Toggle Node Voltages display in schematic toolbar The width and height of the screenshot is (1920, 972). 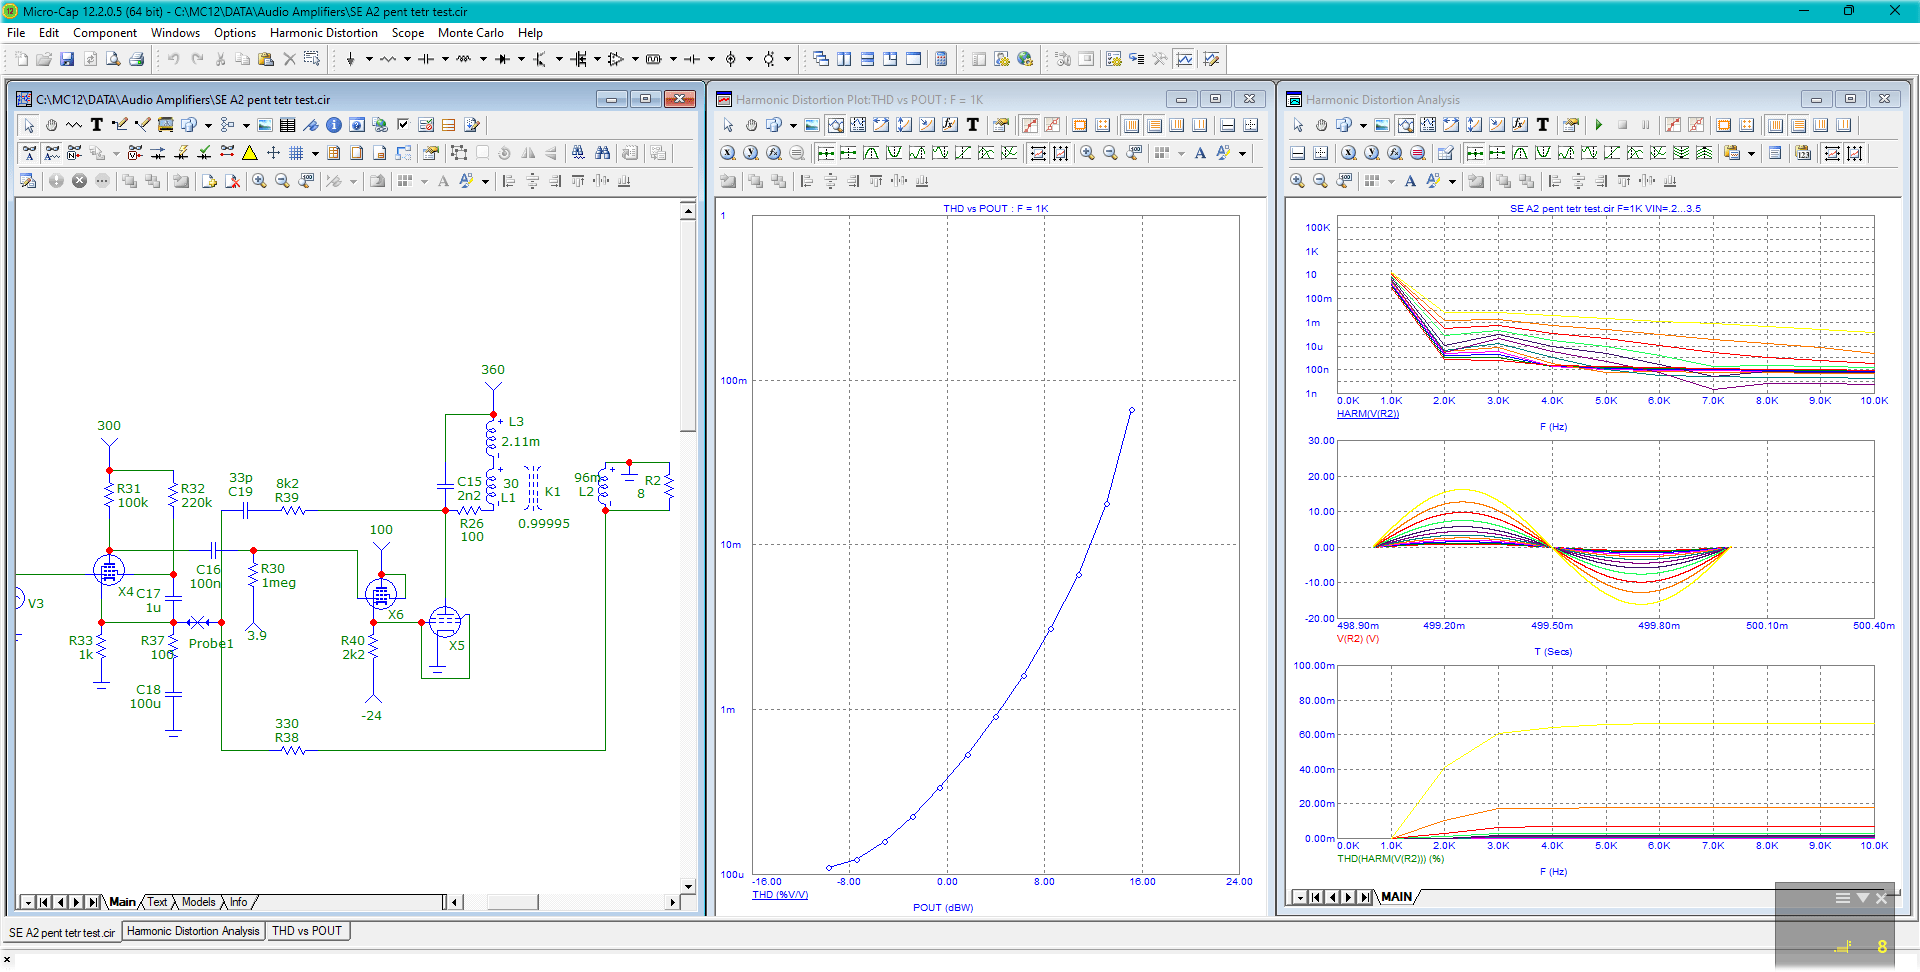click(x=135, y=153)
